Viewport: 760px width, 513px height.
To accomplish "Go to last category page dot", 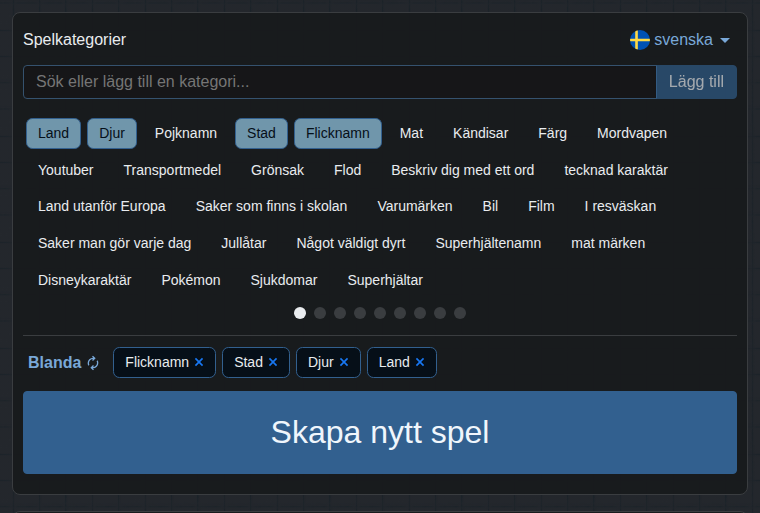I will pos(460,313).
